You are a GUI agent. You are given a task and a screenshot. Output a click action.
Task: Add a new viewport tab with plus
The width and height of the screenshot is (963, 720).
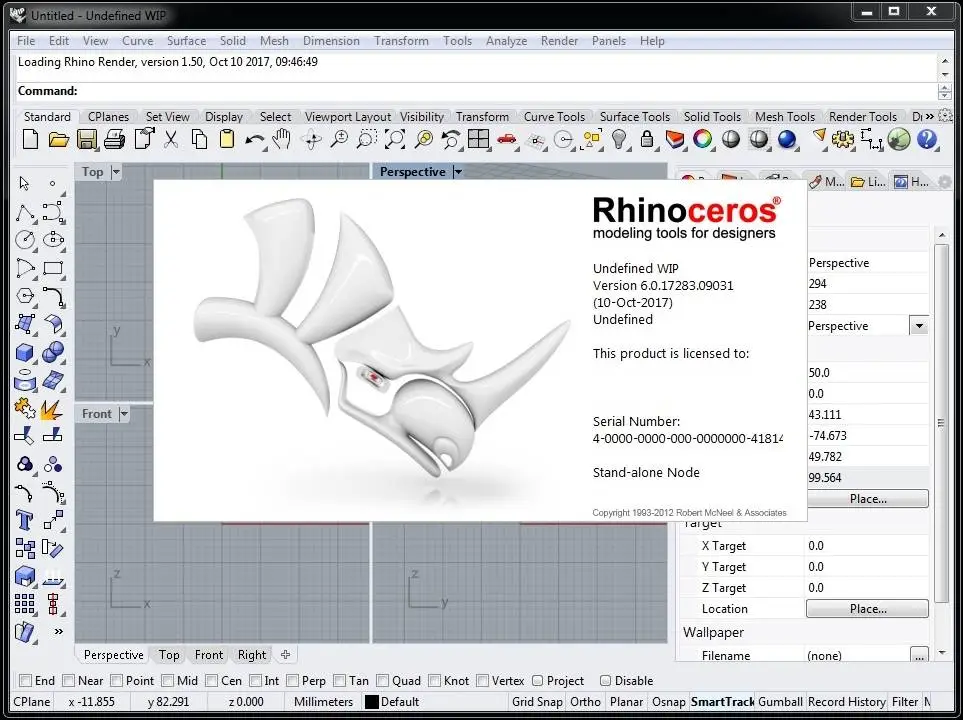coord(286,655)
